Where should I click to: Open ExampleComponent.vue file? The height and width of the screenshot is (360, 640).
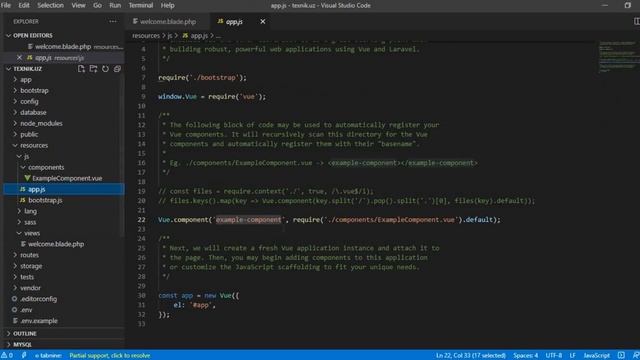(67, 178)
